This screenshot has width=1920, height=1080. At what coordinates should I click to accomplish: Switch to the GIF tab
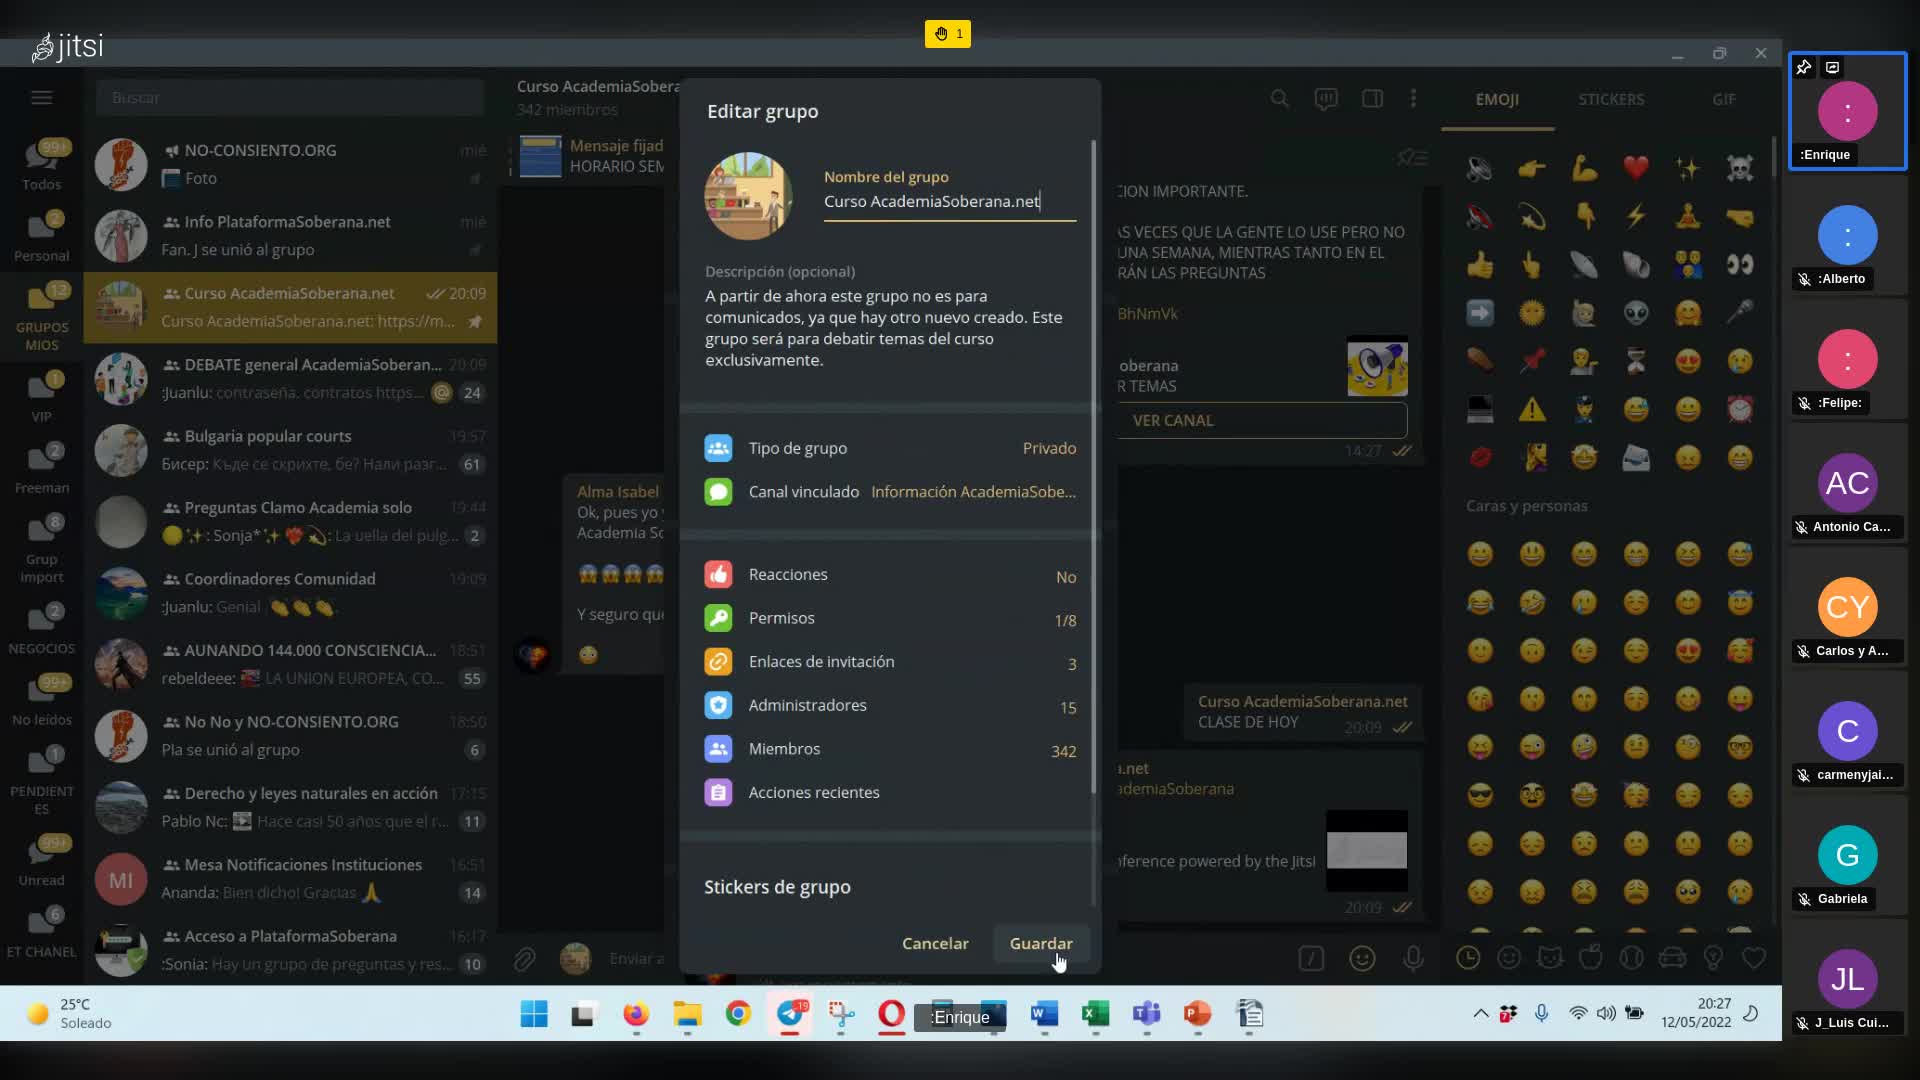1723,99
